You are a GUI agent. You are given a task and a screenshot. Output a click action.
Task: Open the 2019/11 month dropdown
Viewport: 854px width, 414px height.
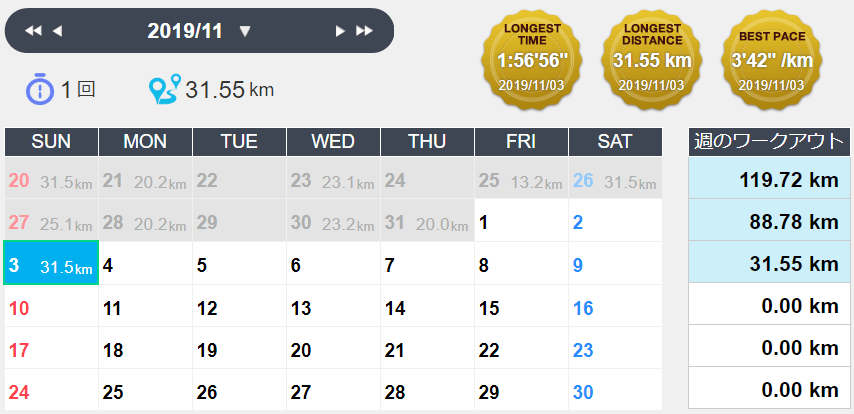coord(245,31)
